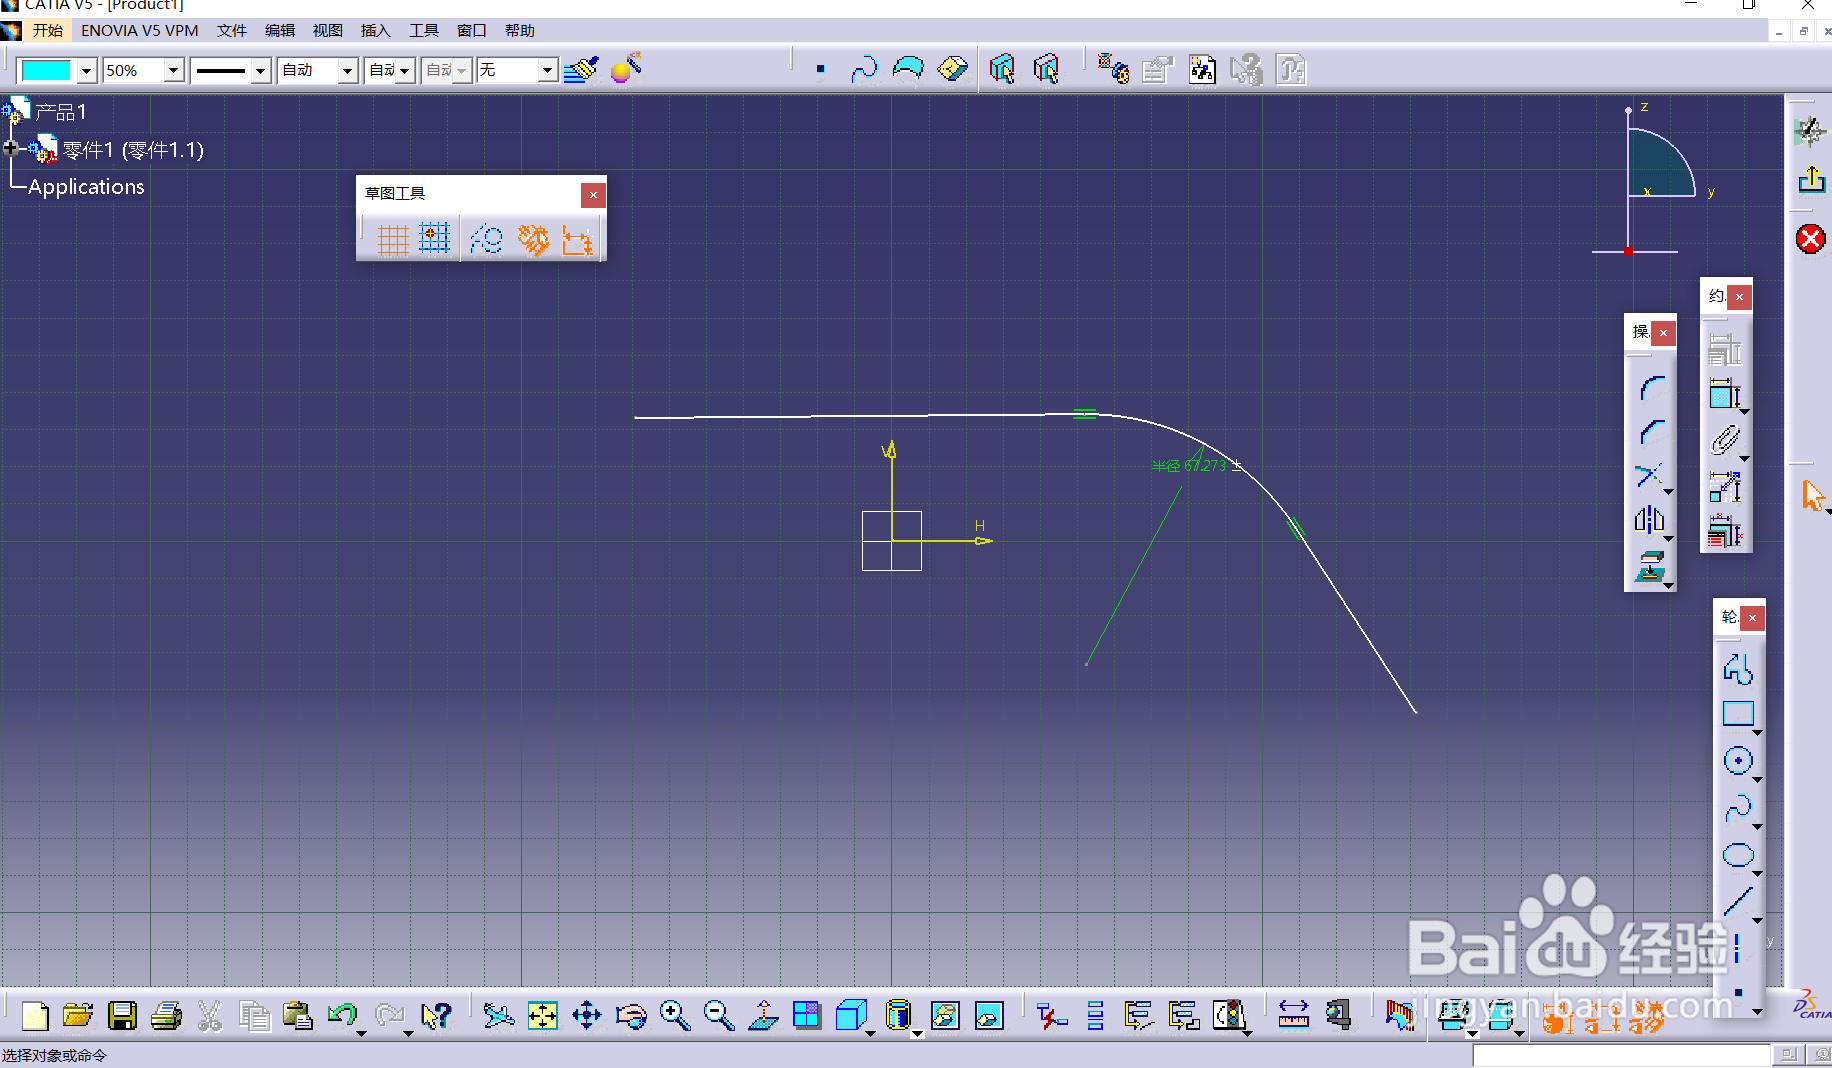Select the Rotate view tool

(631, 1016)
